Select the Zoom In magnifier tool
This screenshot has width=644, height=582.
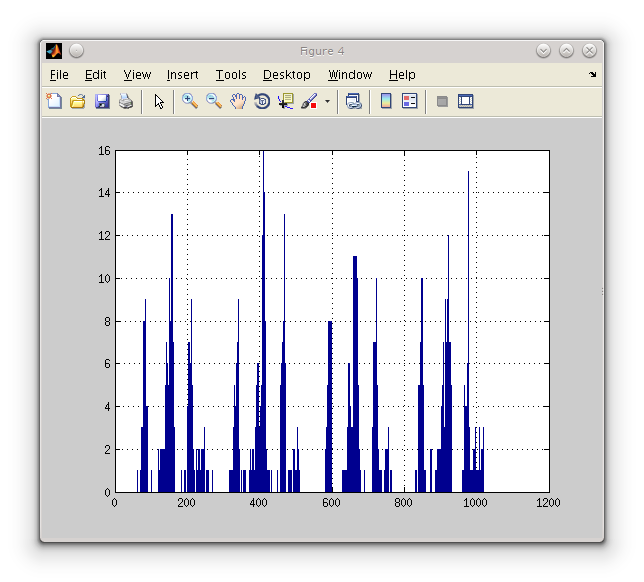point(190,101)
